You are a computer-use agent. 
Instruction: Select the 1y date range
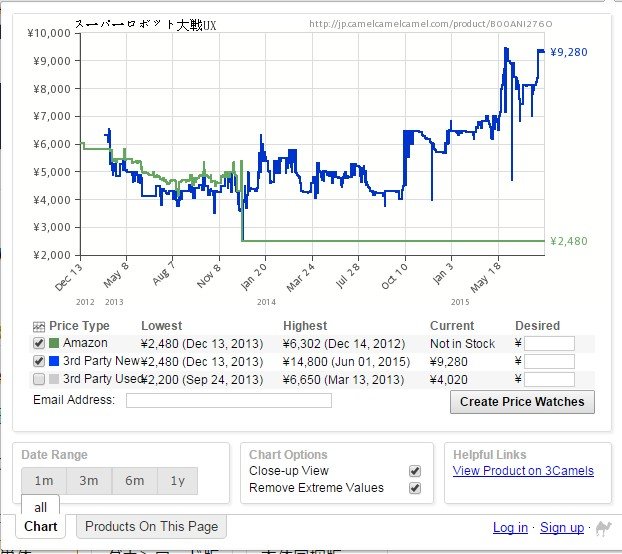(x=177, y=481)
